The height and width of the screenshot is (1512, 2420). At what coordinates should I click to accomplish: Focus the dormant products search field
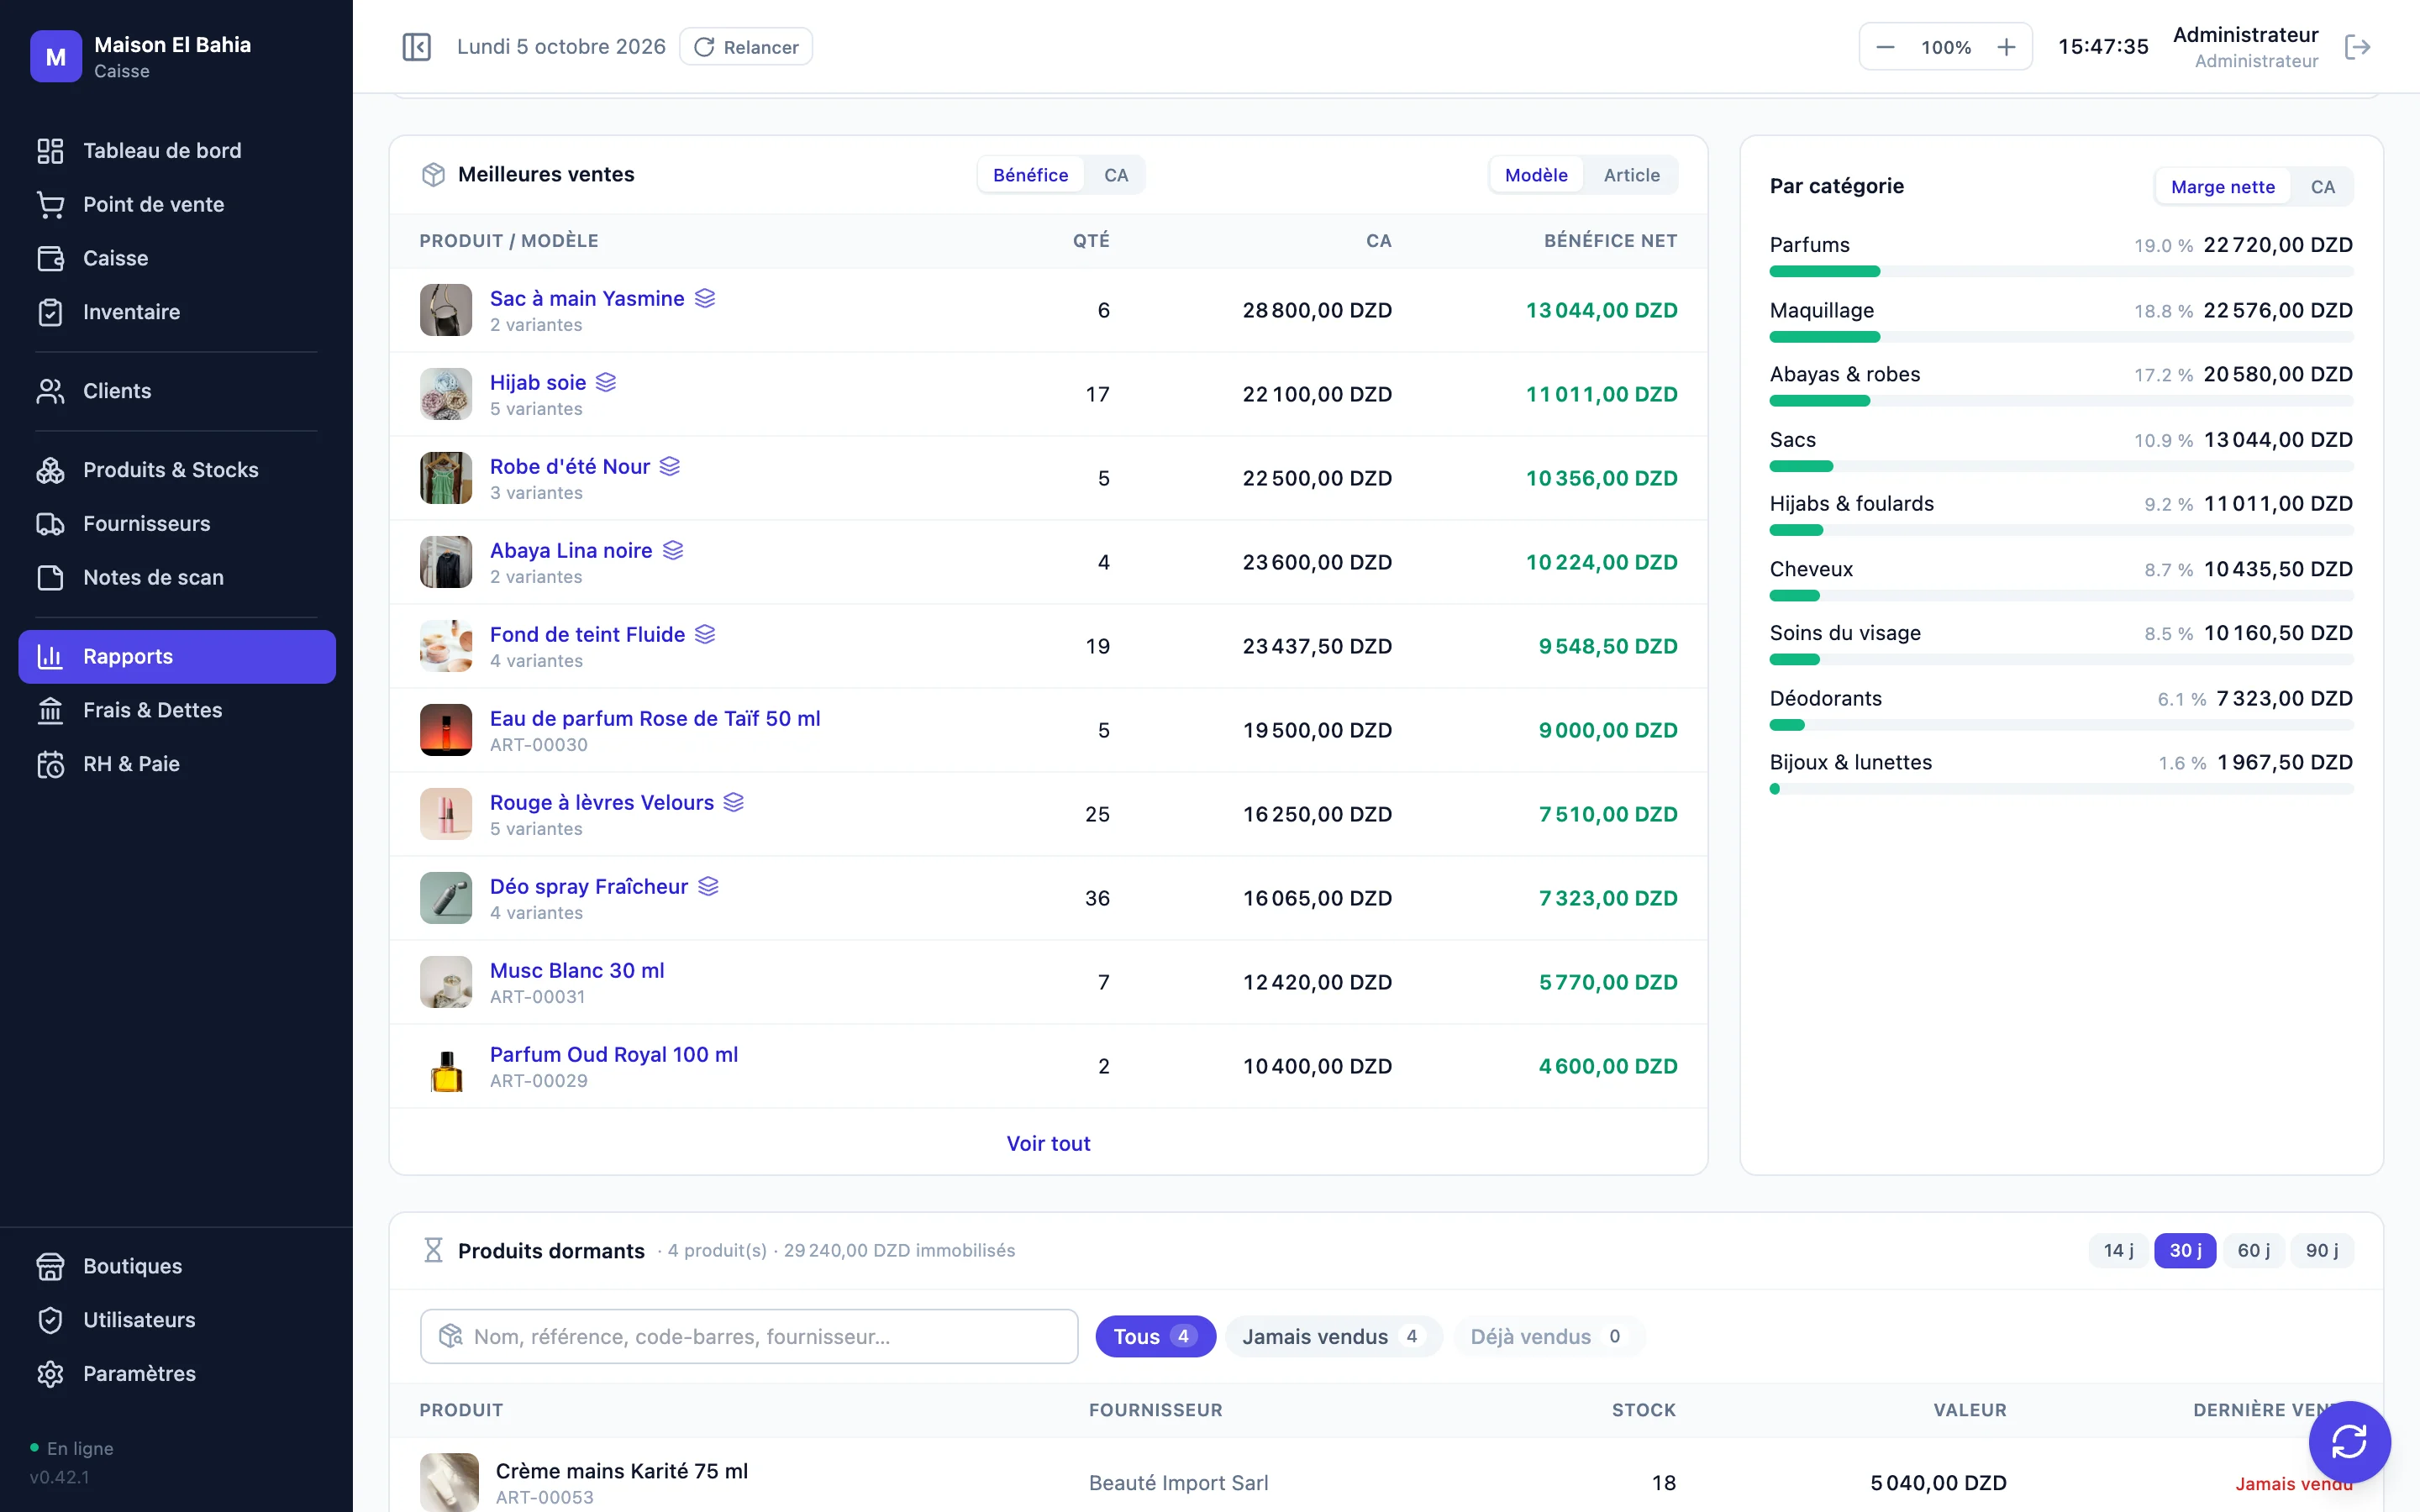pyautogui.click(x=749, y=1336)
